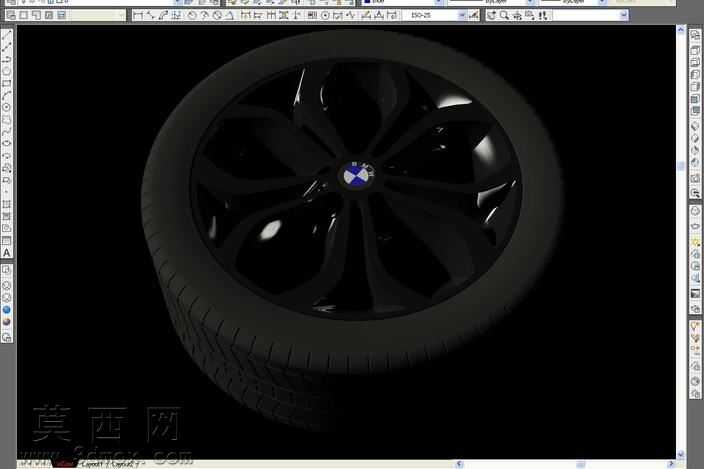Select the Revision Cloud tool

[7, 119]
